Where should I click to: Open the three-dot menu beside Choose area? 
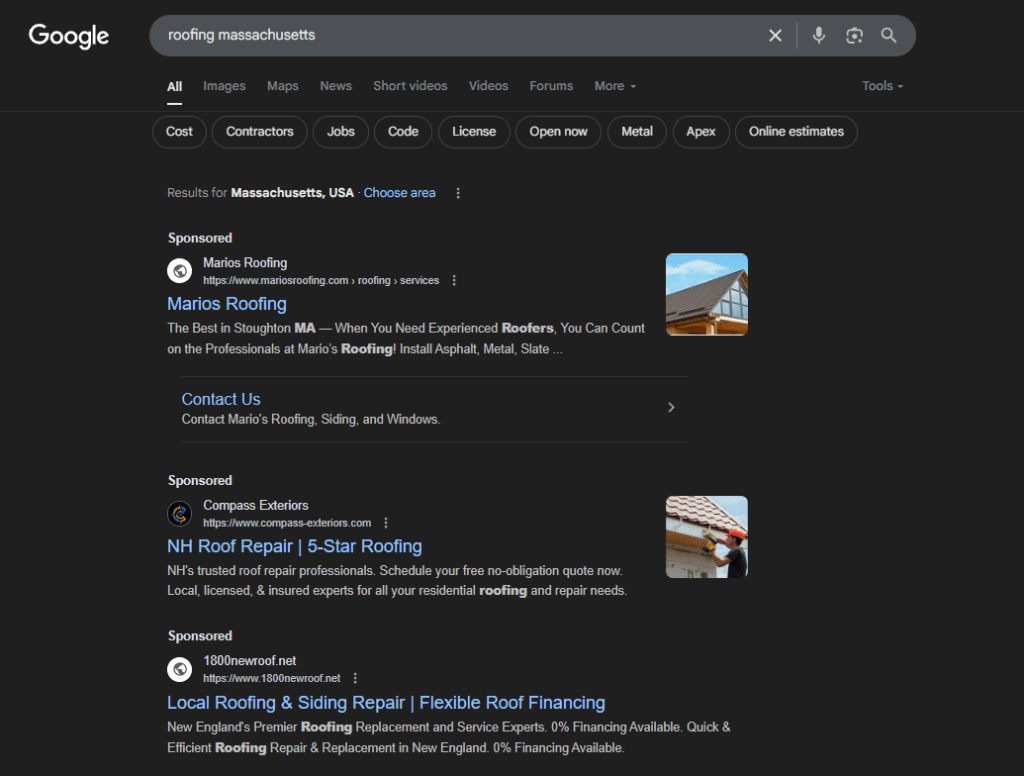click(458, 192)
